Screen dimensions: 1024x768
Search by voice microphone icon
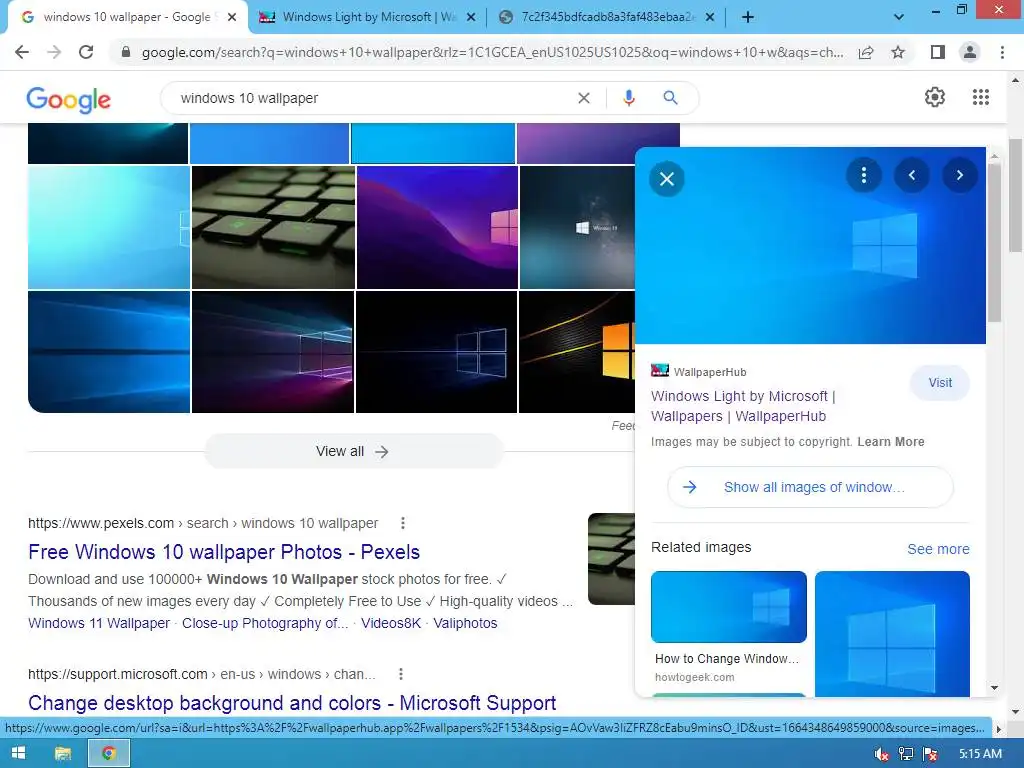coord(629,98)
